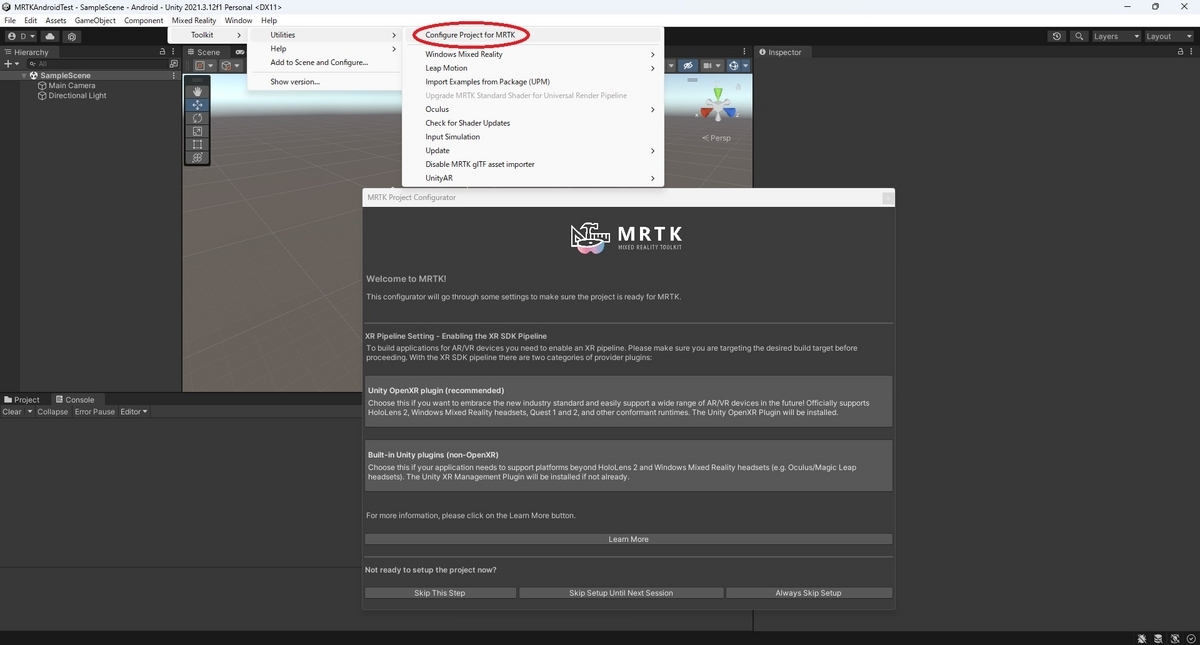Select the Move tool in Scene view
Viewport: 1200px width, 645px height.
click(198, 105)
